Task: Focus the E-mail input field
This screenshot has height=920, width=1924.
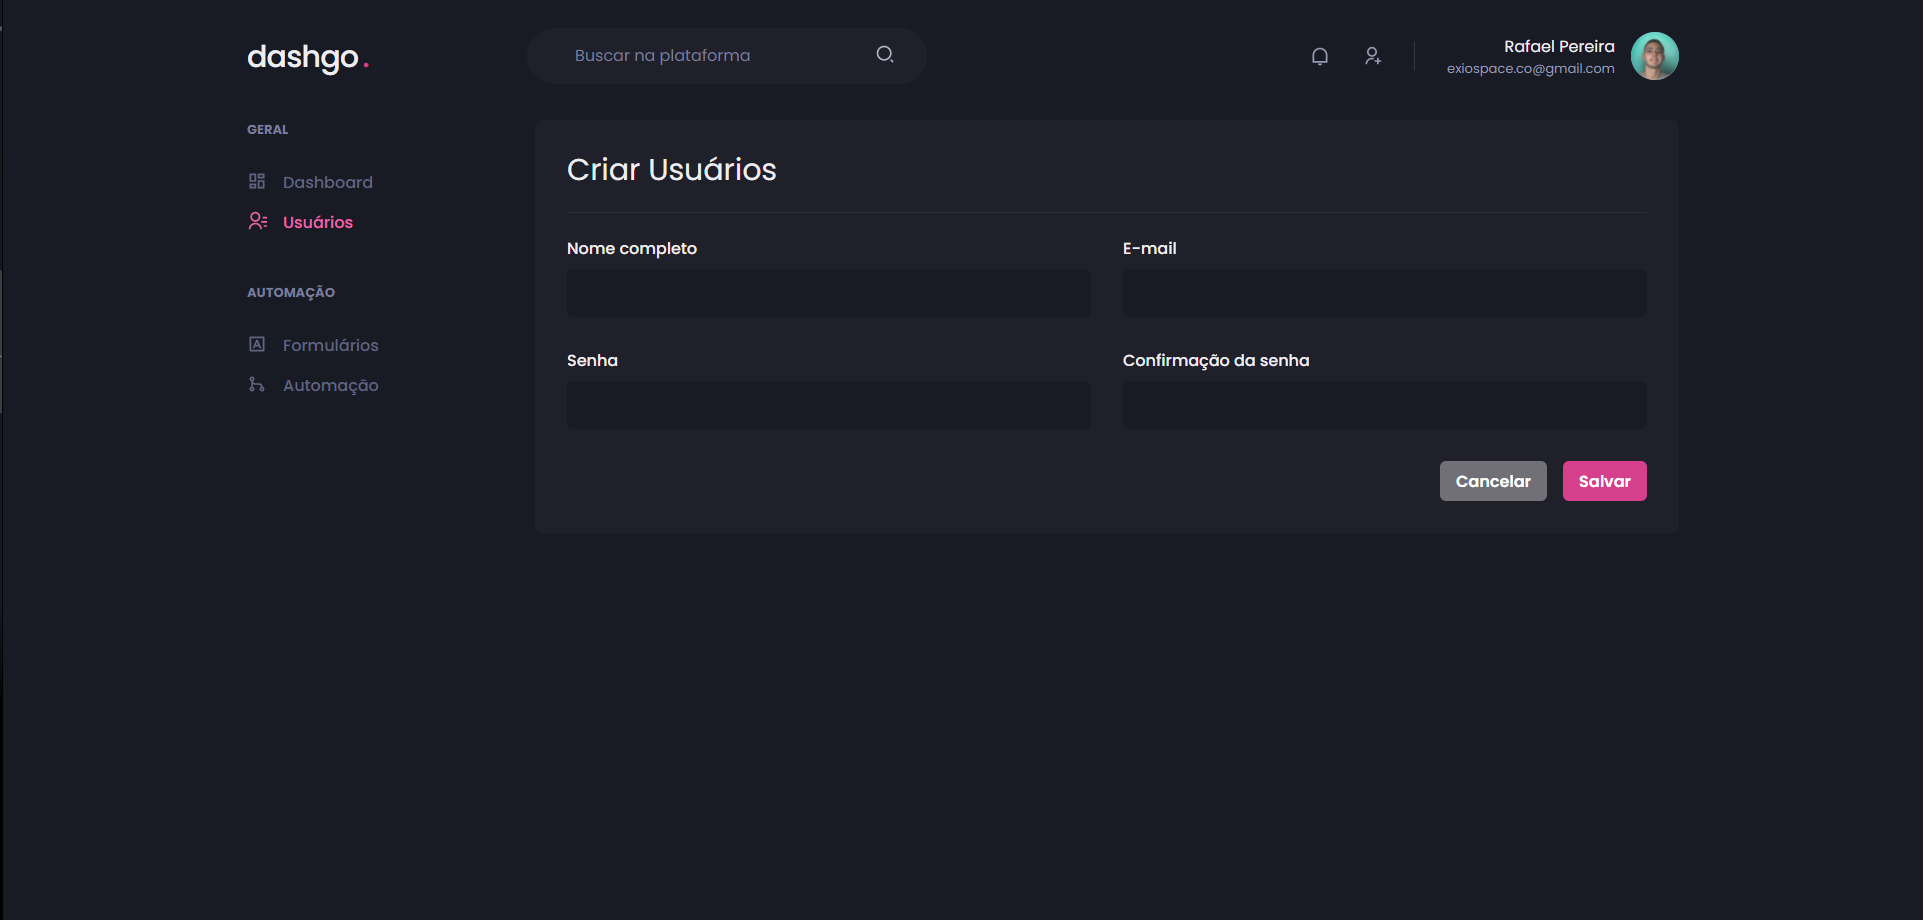Action: [1384, 293]
